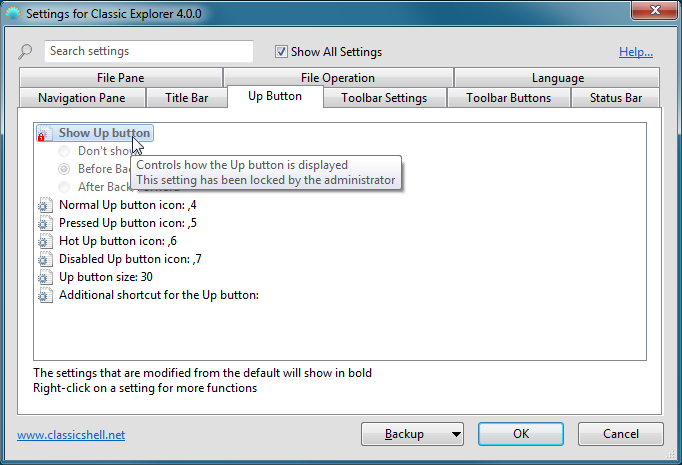Select the After Back radio option
Image resolution: width=682 pixels, height=465 pixels.
[64, 187]
